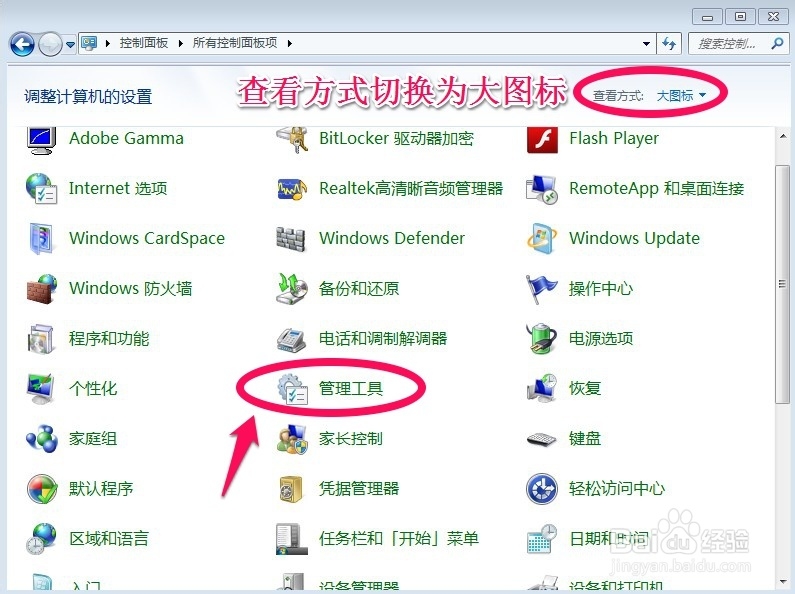Open the 管理工具 text link

pyautogui.click(x=350, y=389)
